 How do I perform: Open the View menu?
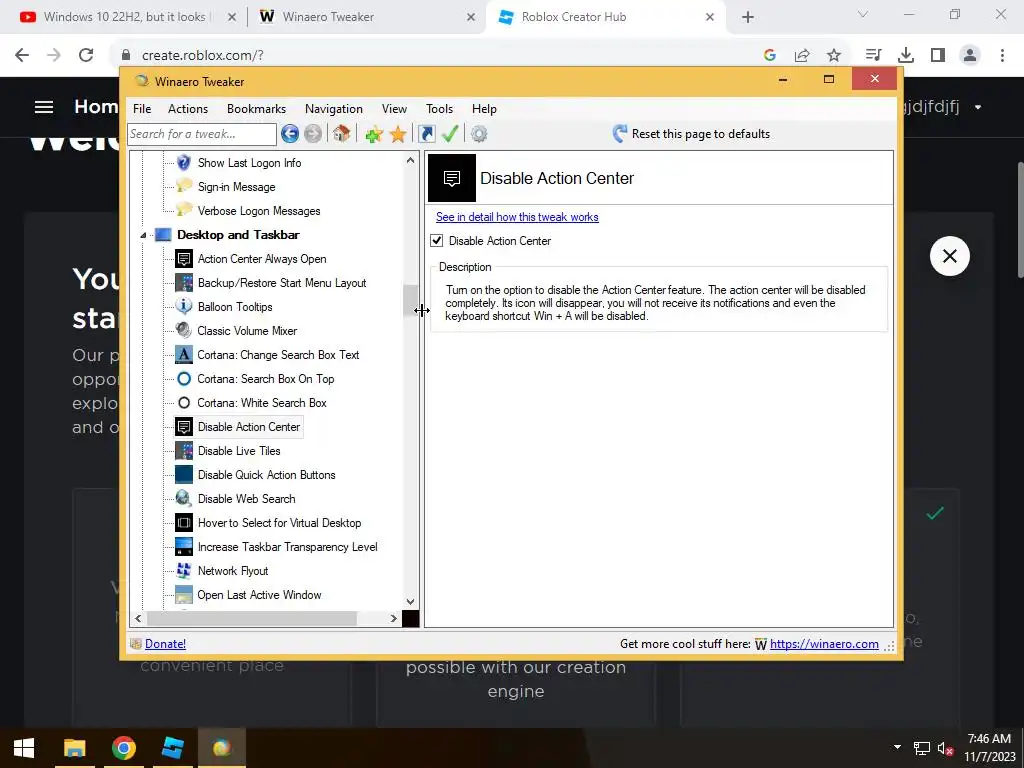pos(394,109)
